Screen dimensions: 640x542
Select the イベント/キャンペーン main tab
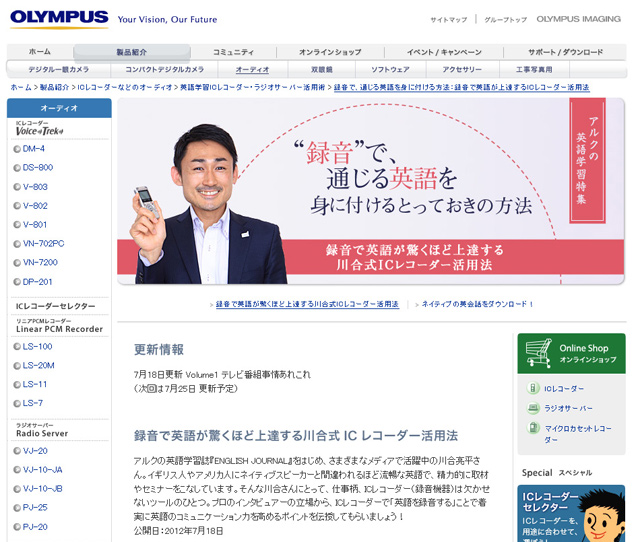[x=444, y=52]
